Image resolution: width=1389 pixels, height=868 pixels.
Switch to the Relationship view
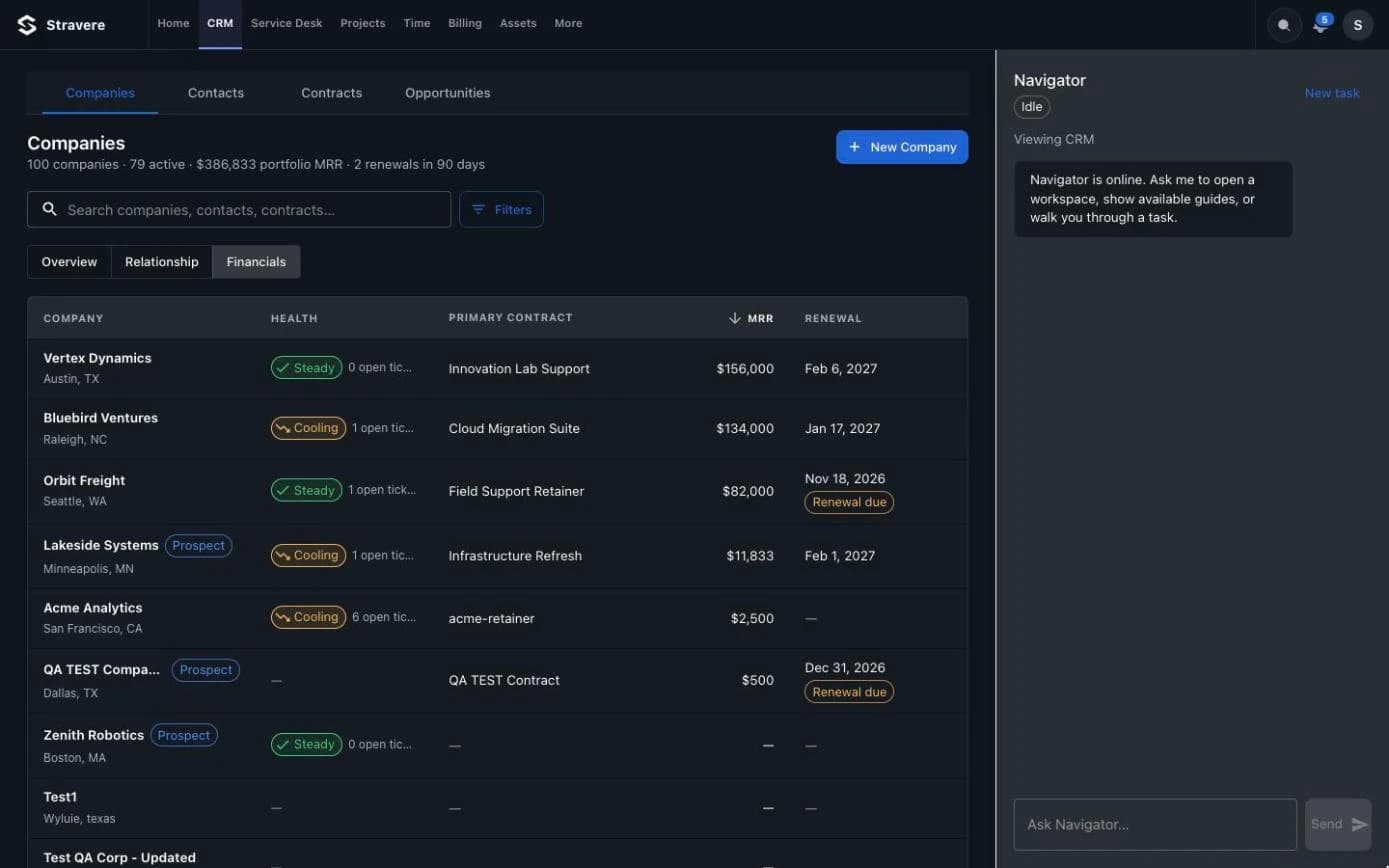tap(162, 262)
